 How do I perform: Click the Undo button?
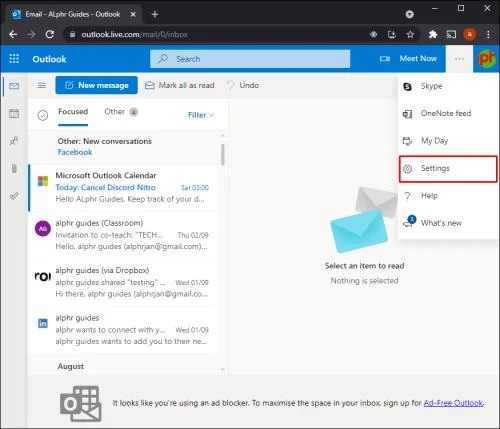coord(243,85)
